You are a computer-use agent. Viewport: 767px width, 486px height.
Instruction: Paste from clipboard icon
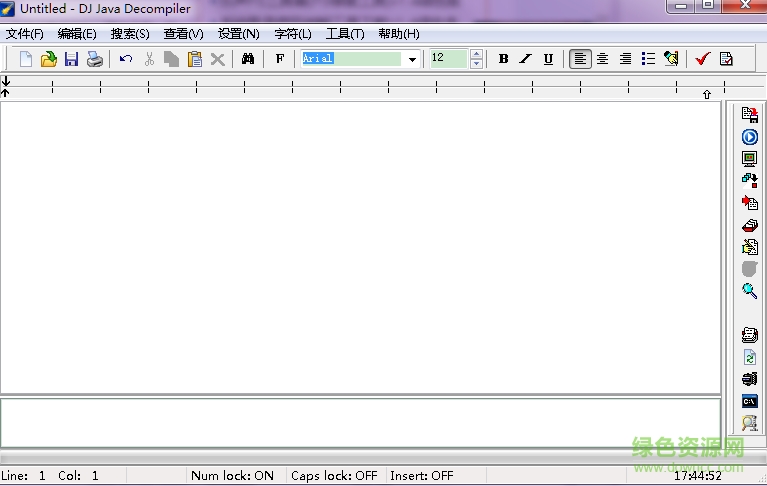click(x=195, y=59)
